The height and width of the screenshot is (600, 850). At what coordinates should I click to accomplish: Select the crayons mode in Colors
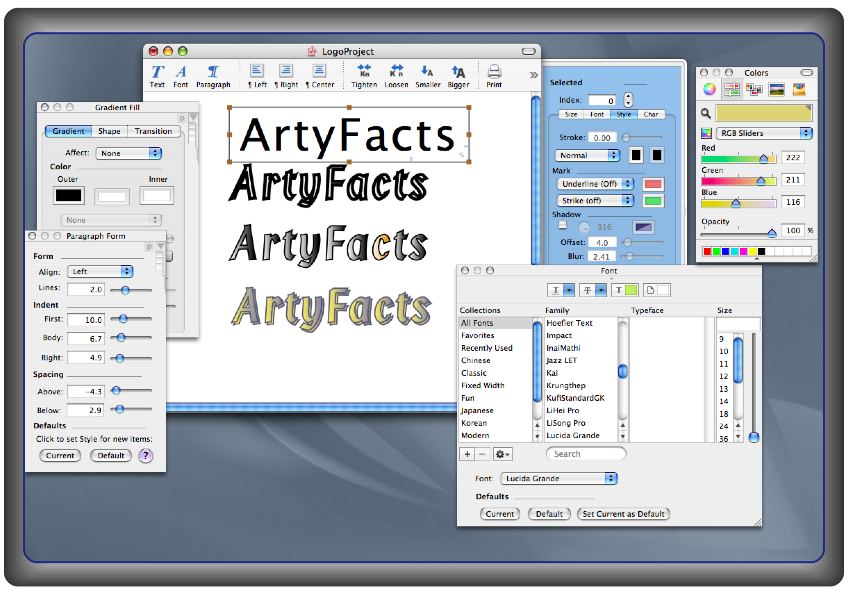click(799, 89)
